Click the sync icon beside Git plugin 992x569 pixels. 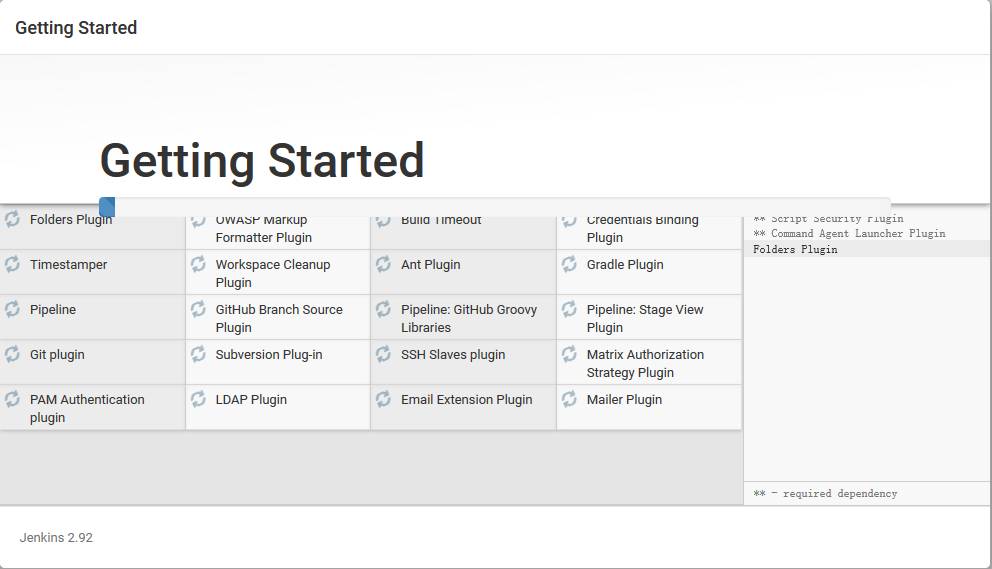12,354
